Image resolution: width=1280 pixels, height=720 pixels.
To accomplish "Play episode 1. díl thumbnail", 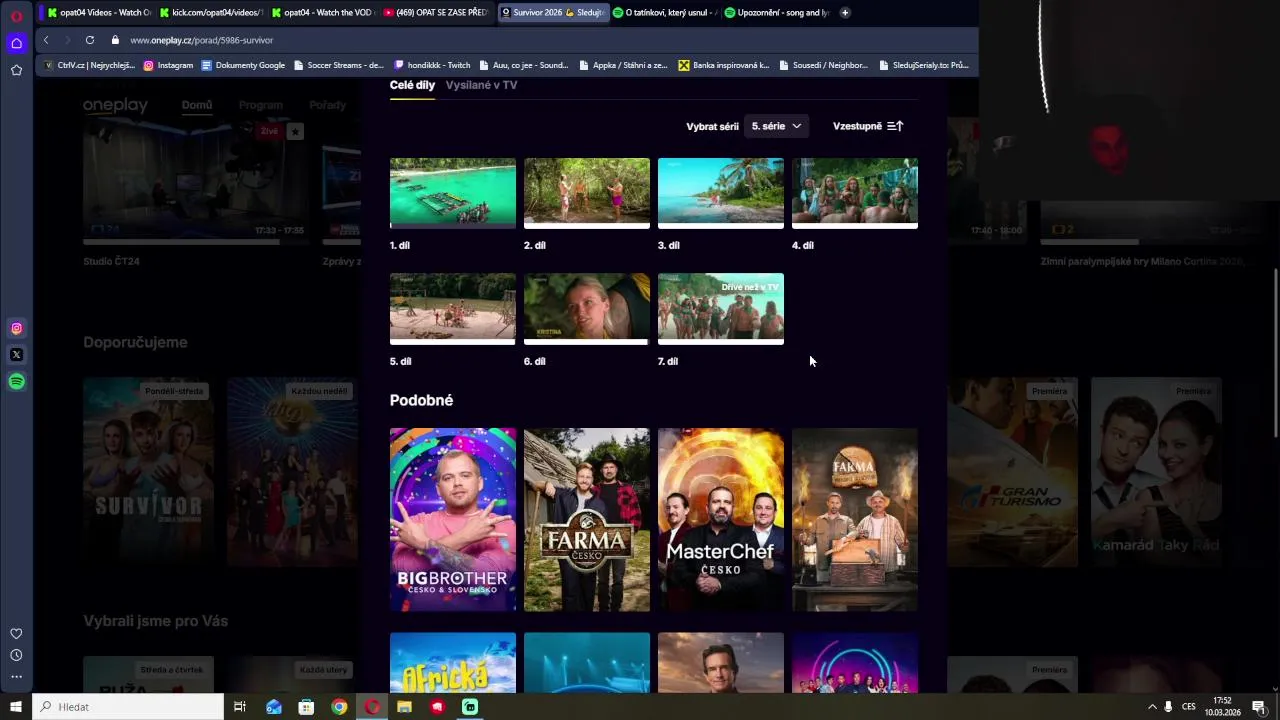I will point(453,193).
